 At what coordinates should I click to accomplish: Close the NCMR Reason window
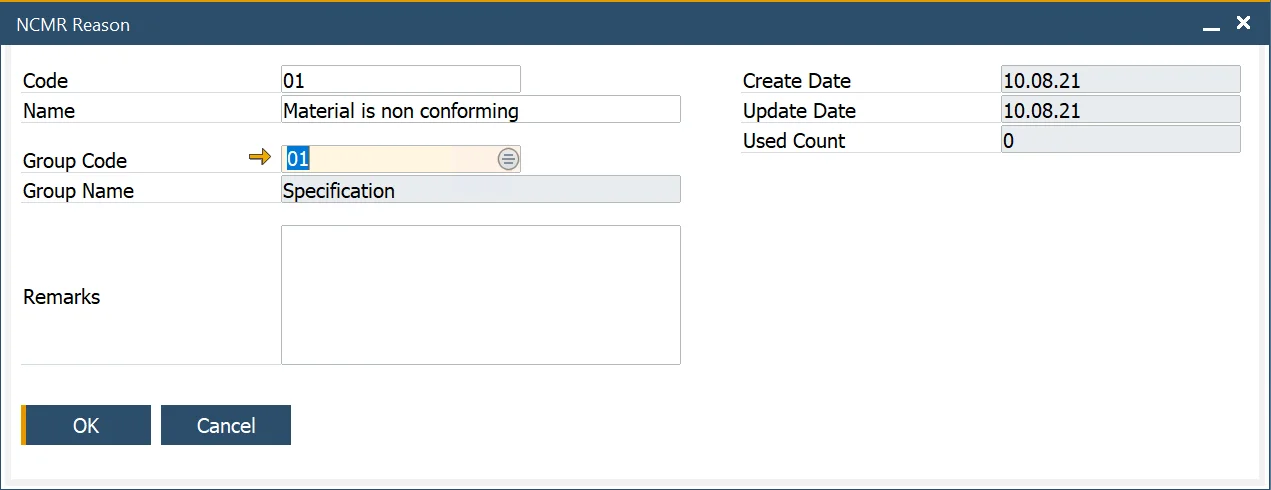[1243, 23]
